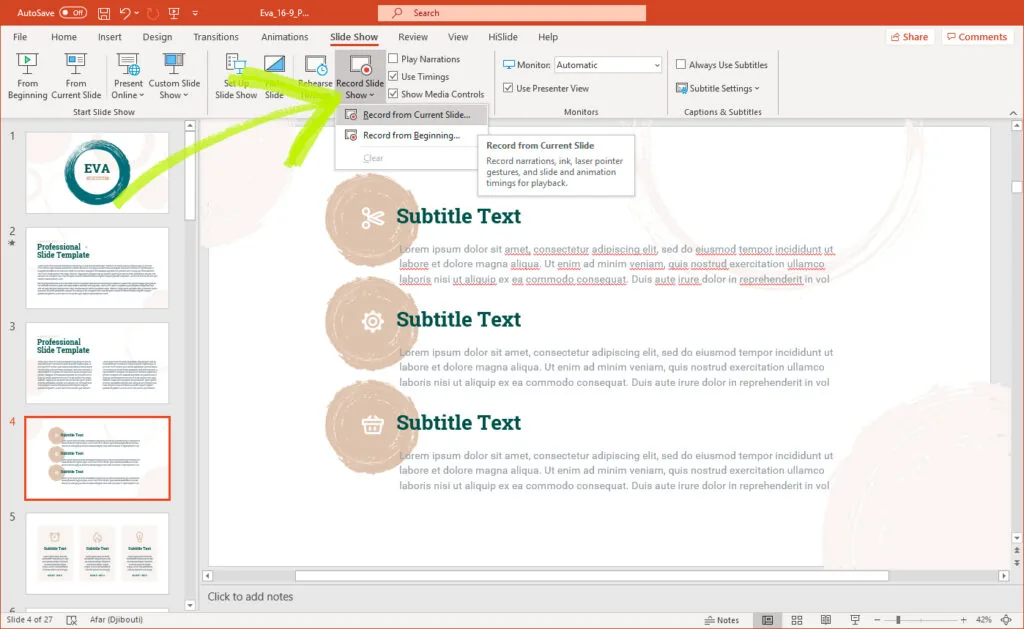Viewport: 1024px width, 629px height.
Task: Open Custom Slide Show menu
Action: click(x=174, y=76)
